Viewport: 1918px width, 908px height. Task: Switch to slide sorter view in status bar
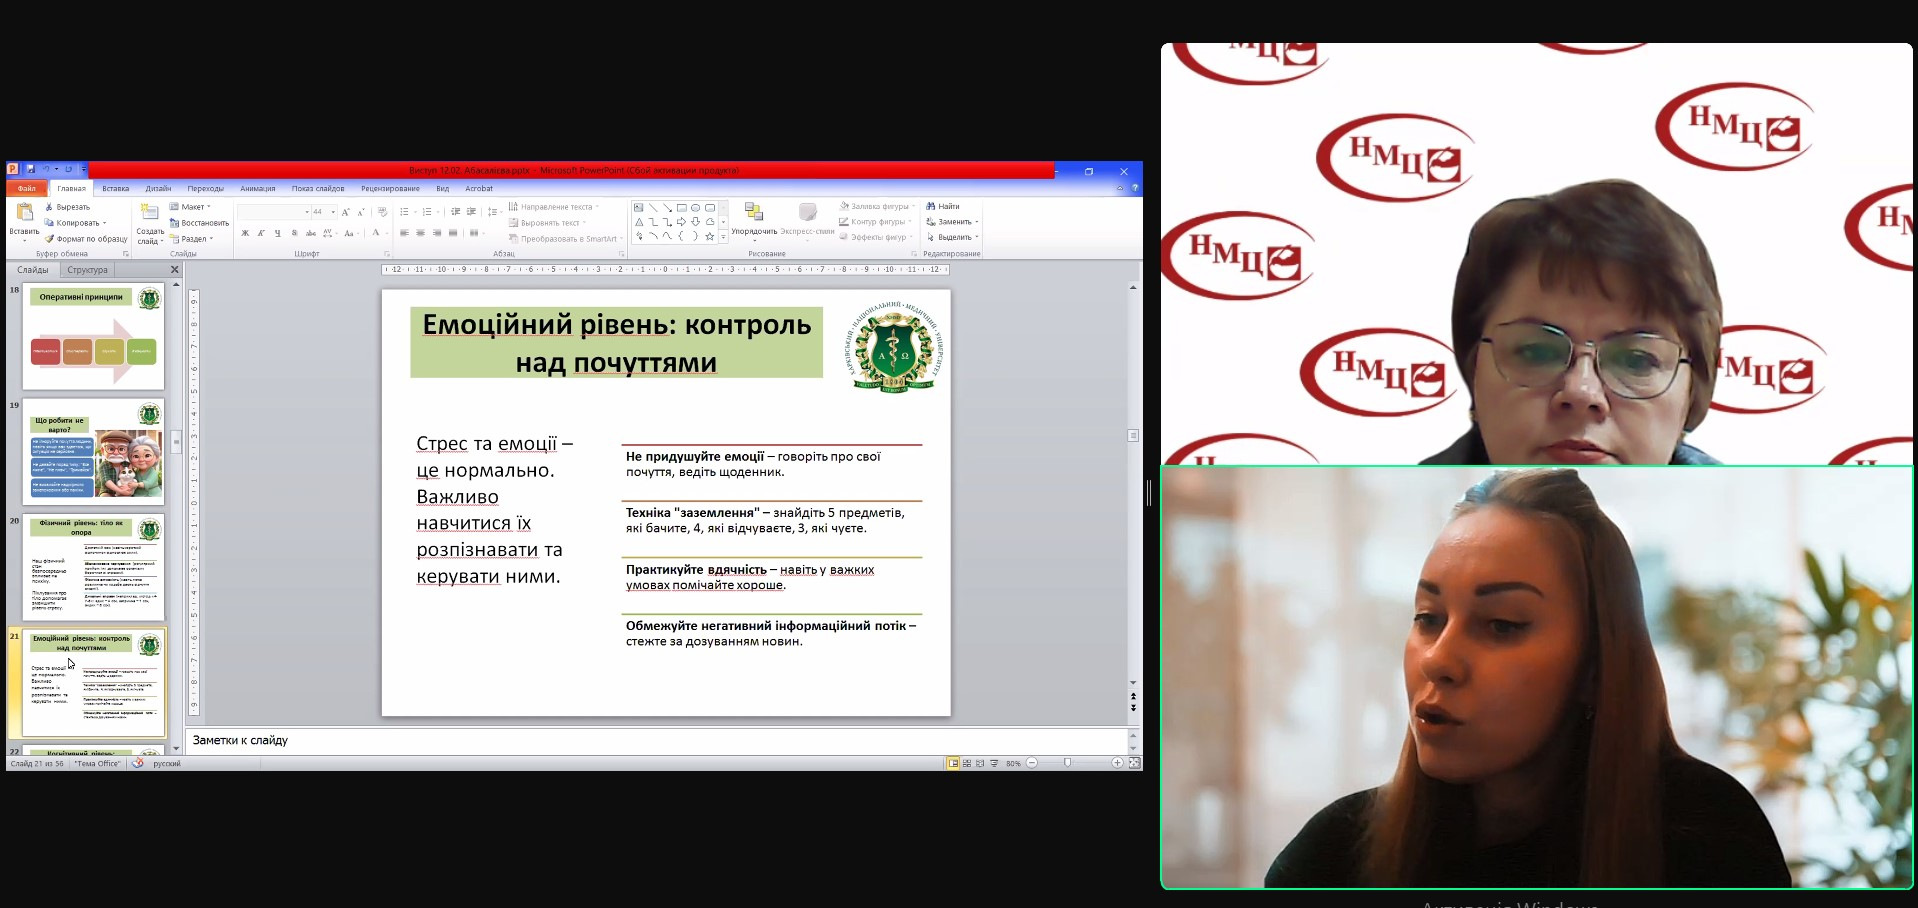coord(967,763)
